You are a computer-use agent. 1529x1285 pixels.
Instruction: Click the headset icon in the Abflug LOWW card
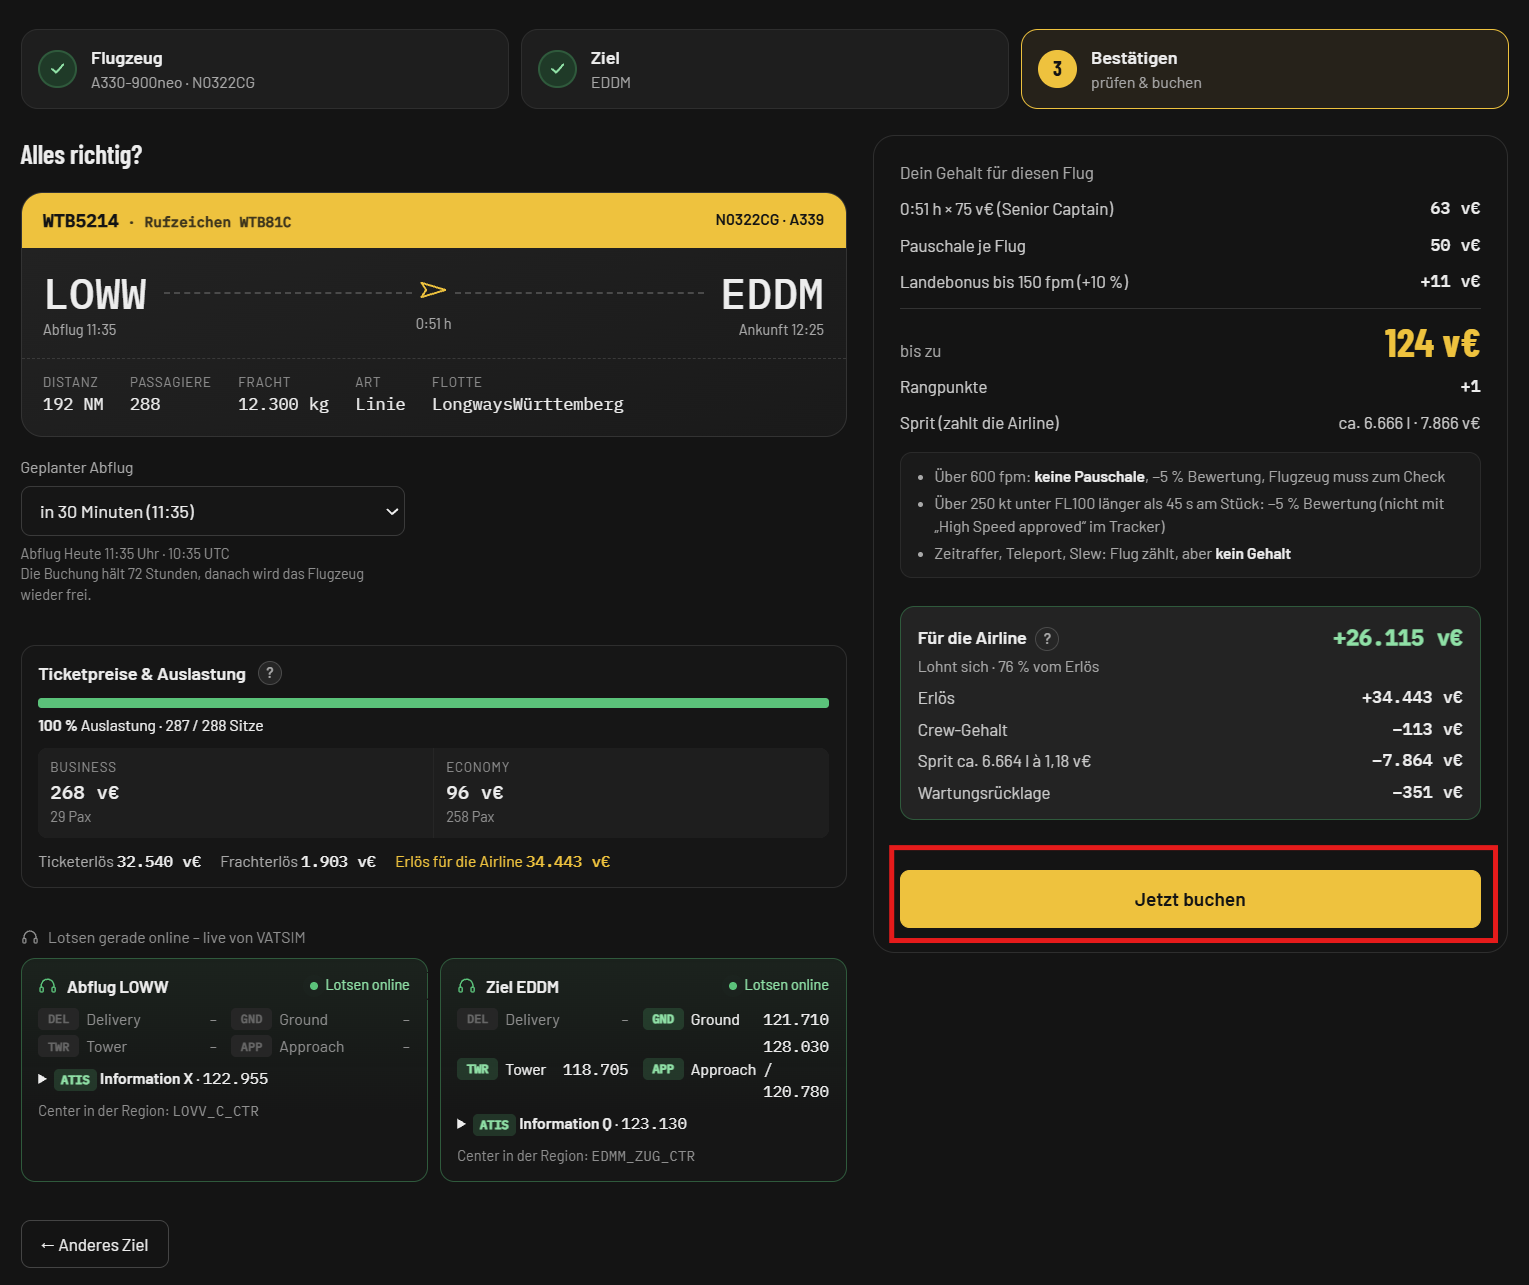pos(47,986)
